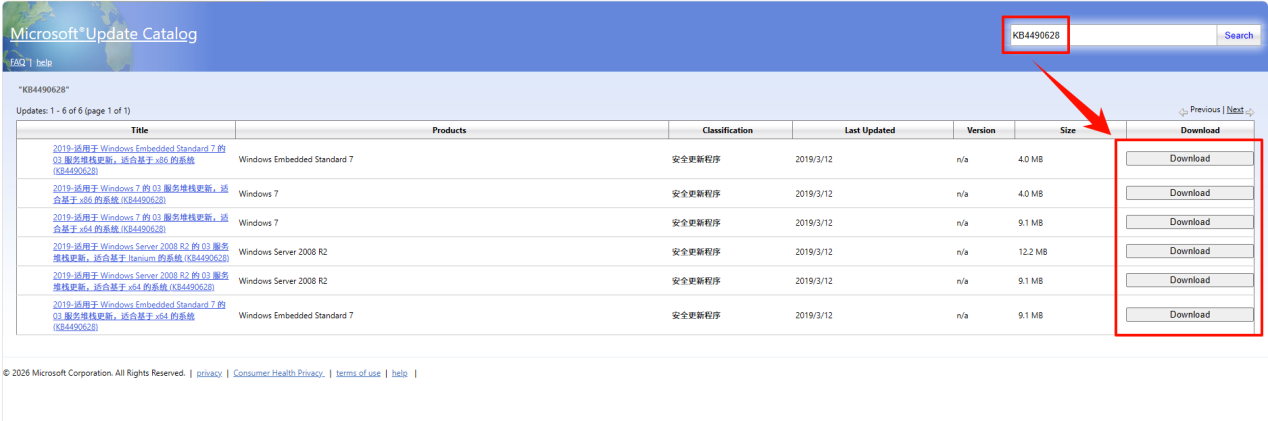Open Windows 7 x64 update title link
The image size is (1268, 421).
(140, 222)
